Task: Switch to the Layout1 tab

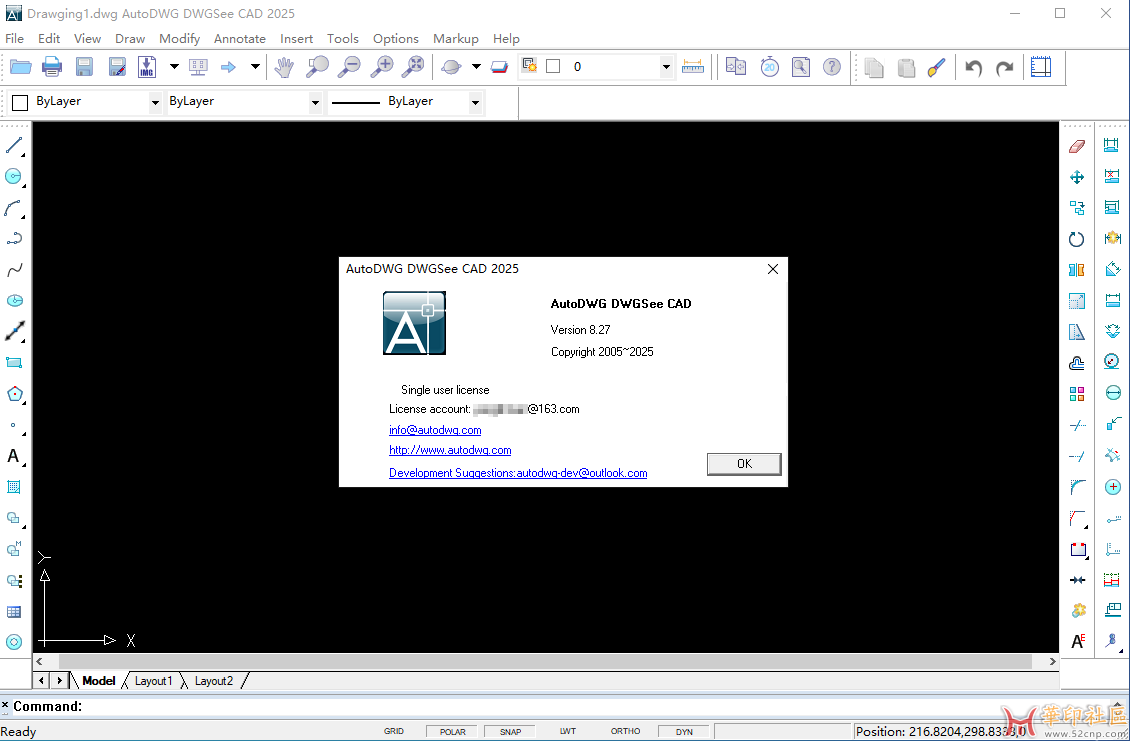Action: 154,680
